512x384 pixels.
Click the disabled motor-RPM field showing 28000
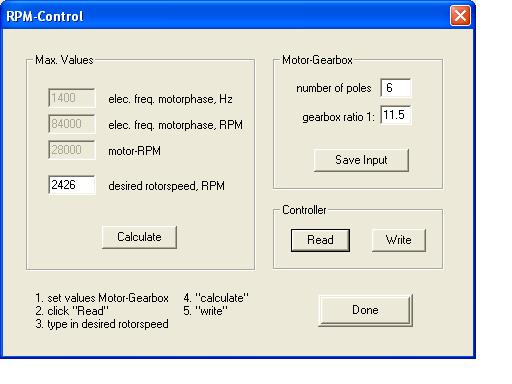(x=72, y=150)
